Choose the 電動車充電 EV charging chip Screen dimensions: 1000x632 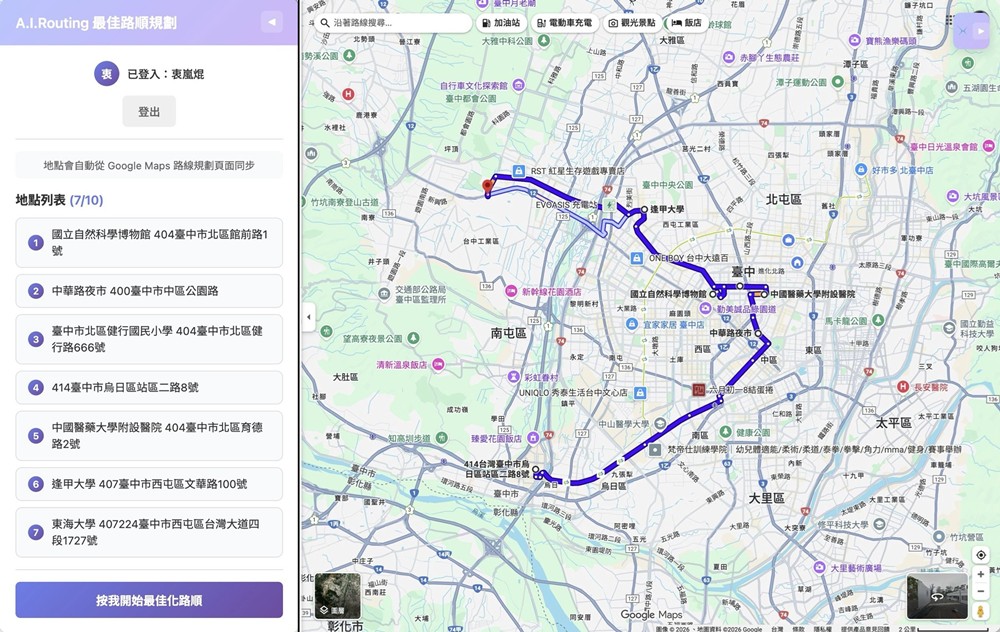(564, 22)
